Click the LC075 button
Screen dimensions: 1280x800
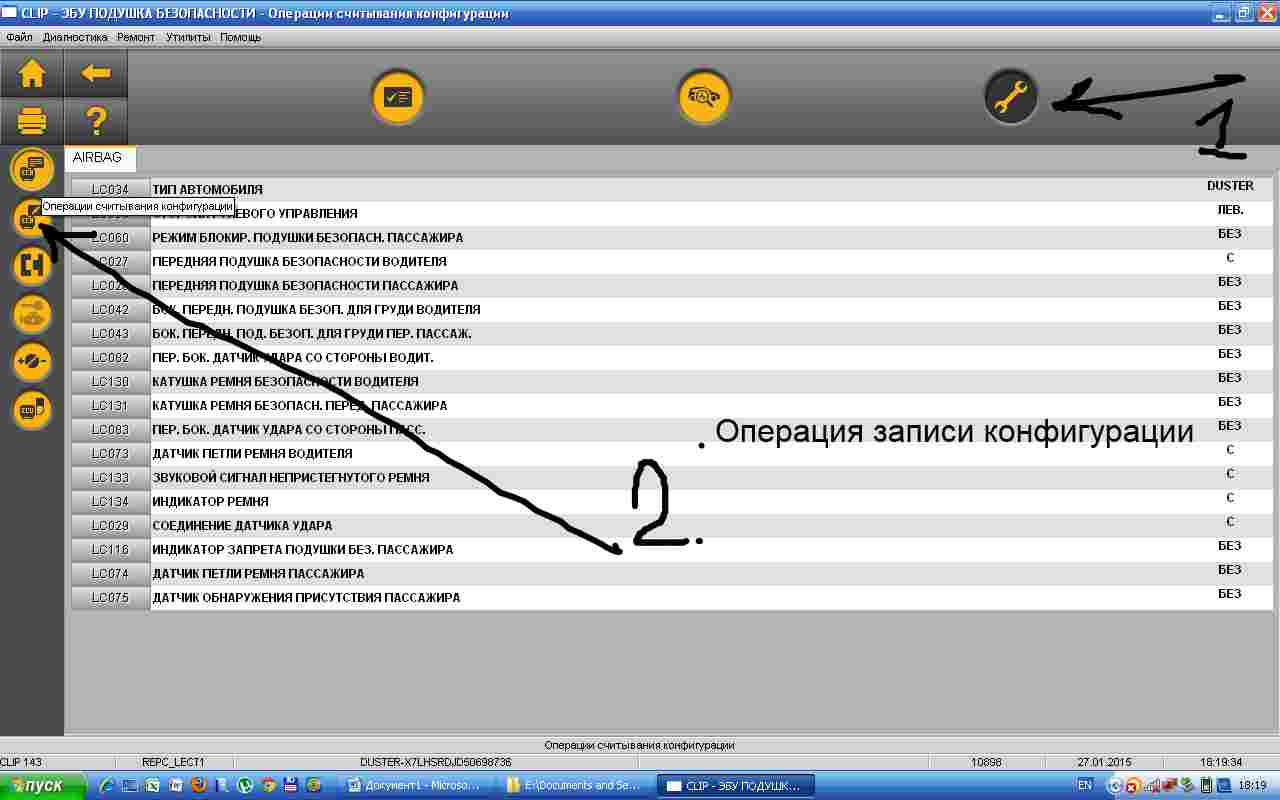tap(110, 597)
